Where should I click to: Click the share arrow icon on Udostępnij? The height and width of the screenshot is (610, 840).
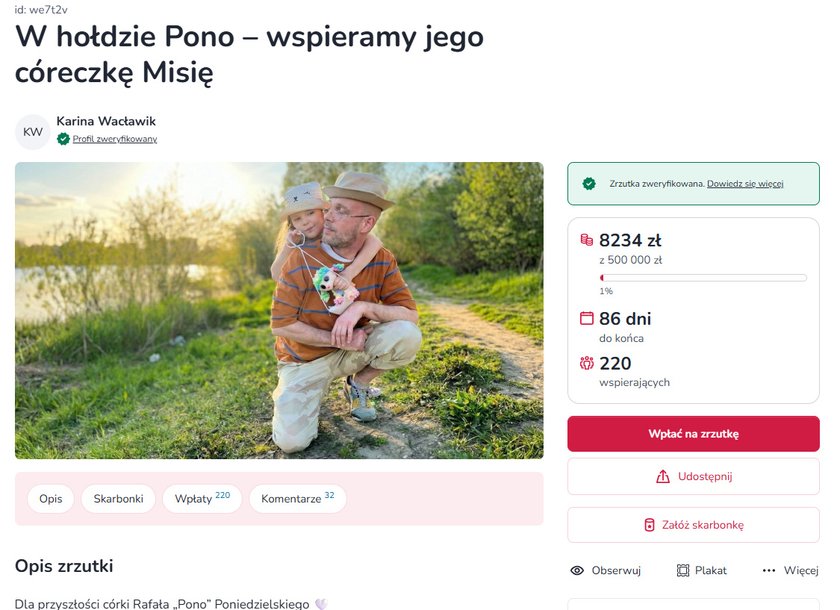pos(662,477)
